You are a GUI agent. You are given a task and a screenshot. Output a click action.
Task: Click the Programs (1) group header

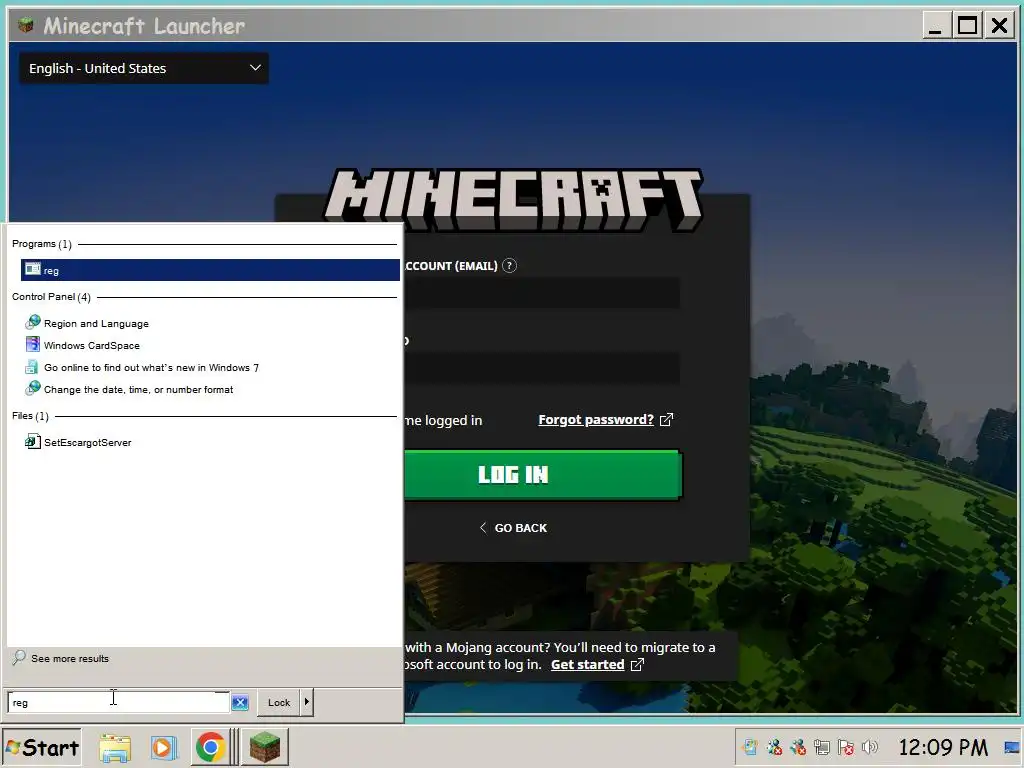pos(42,244)
